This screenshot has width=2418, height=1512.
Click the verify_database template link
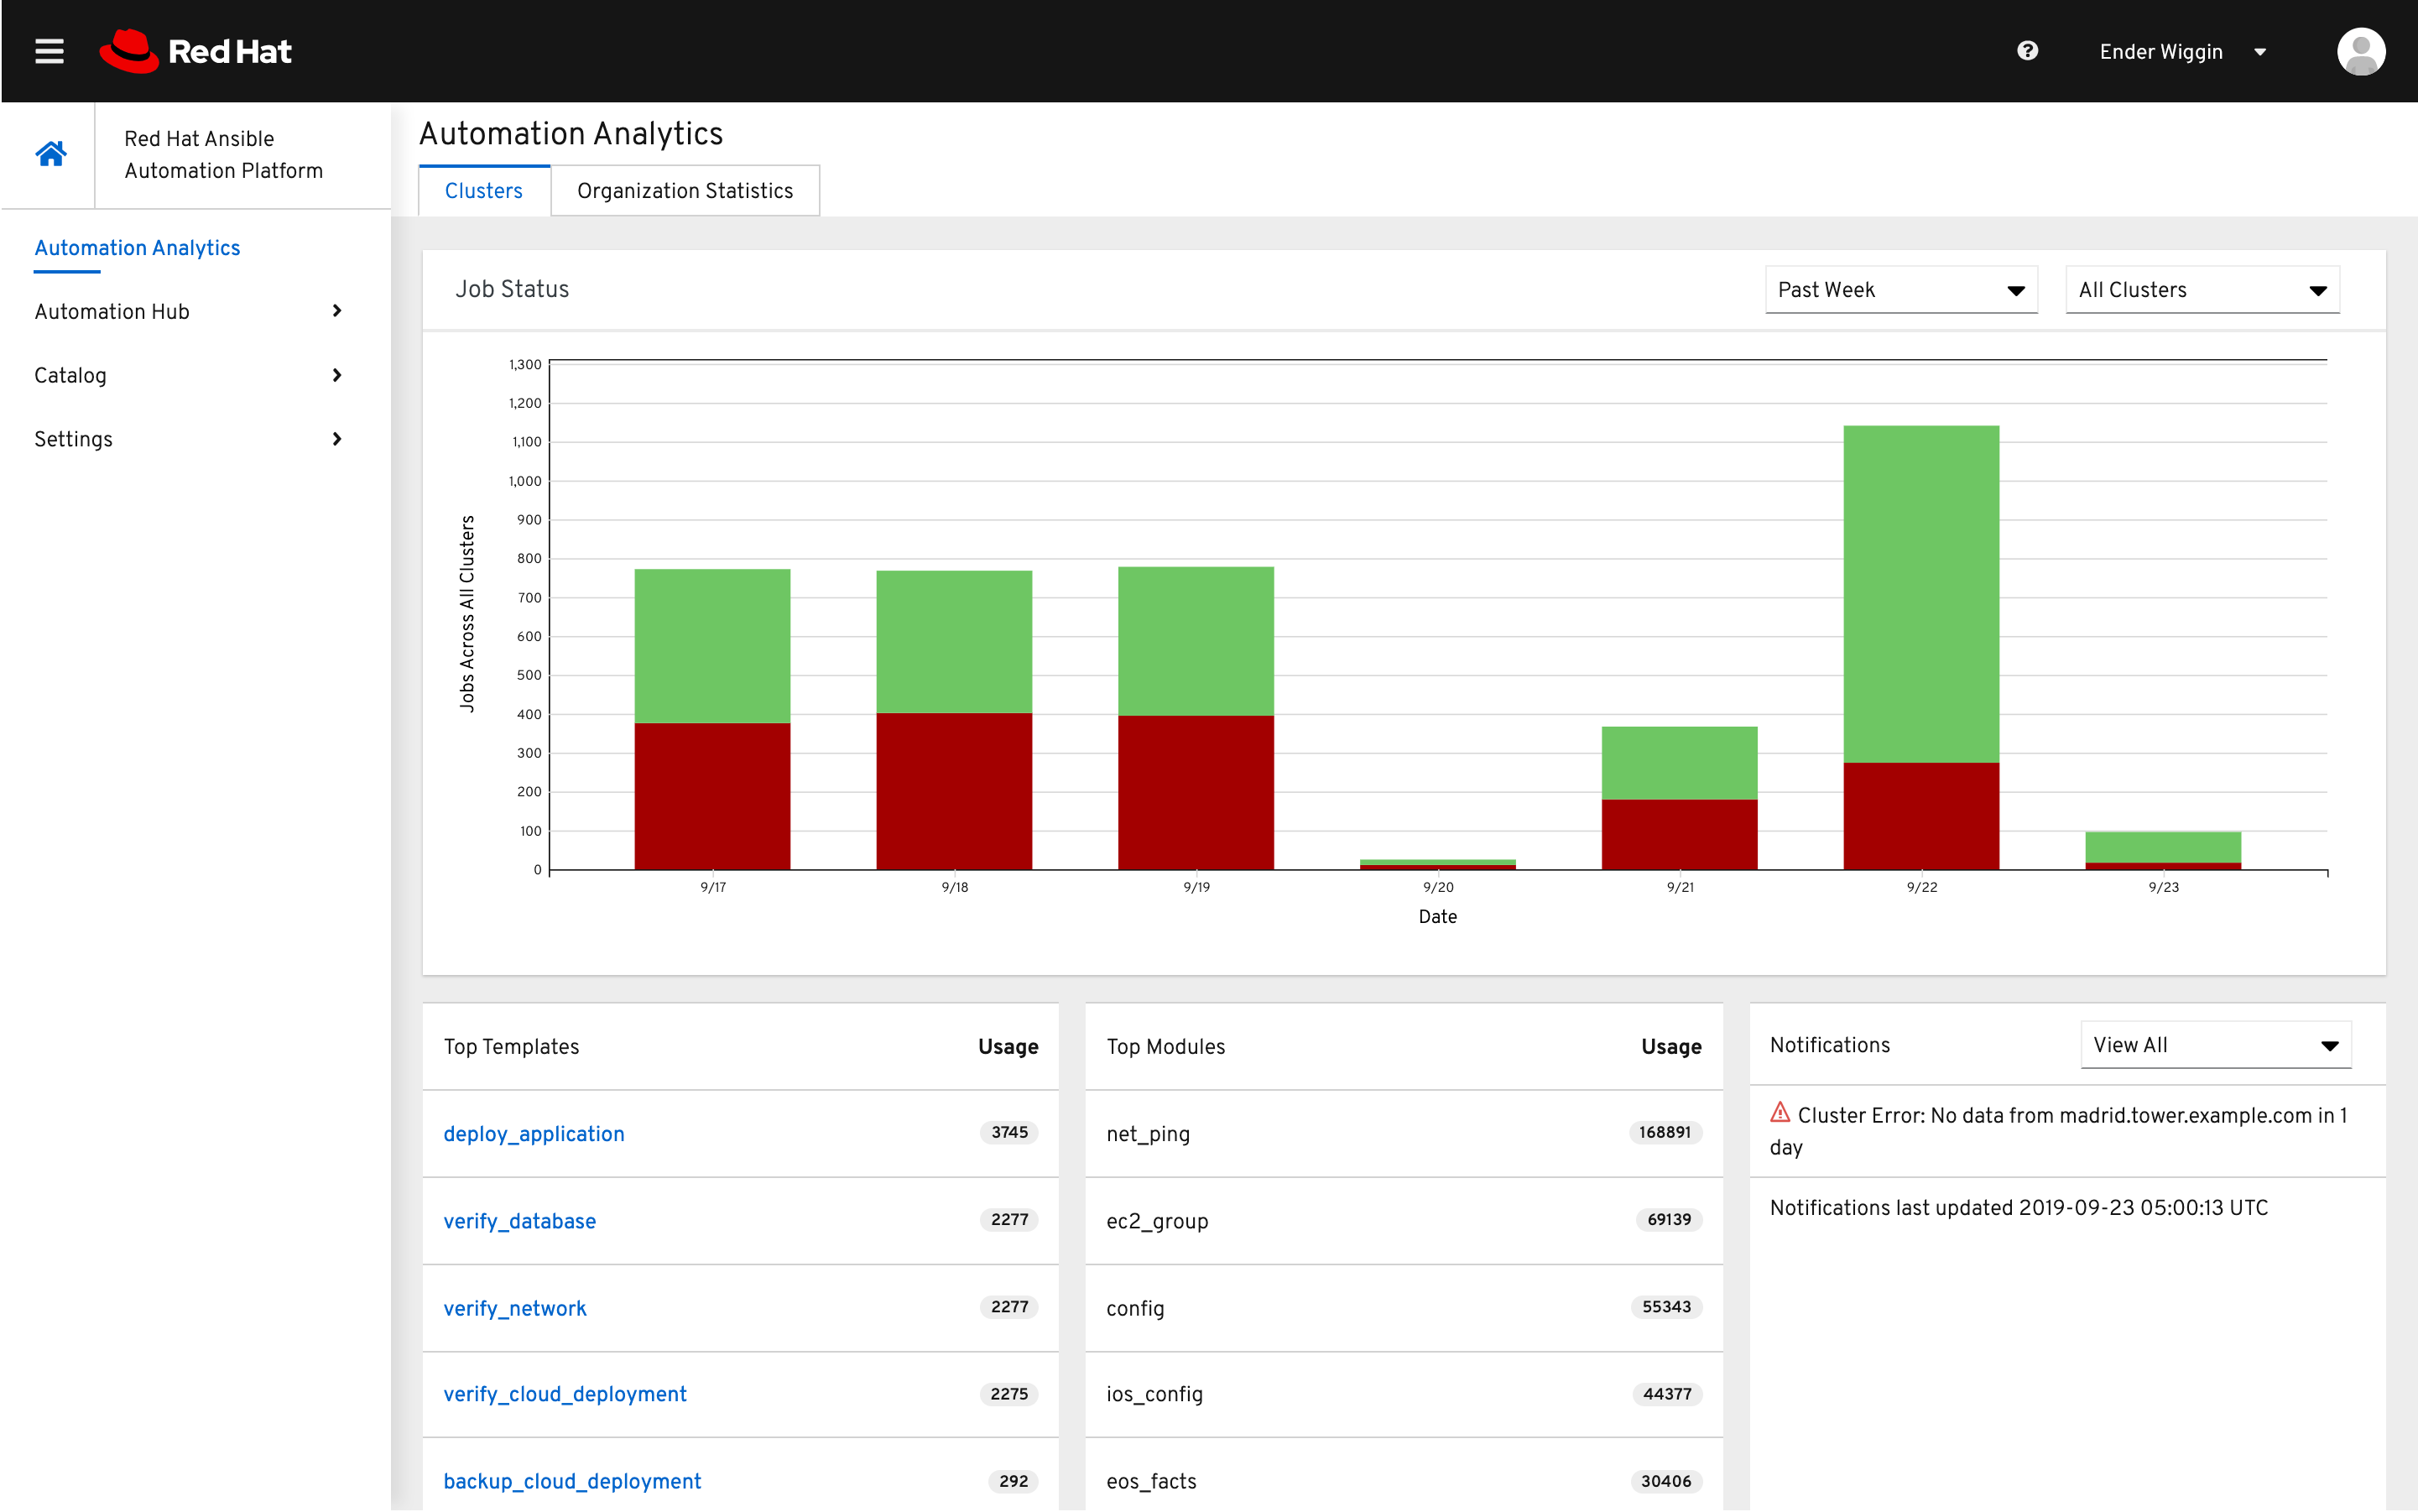519,1219
